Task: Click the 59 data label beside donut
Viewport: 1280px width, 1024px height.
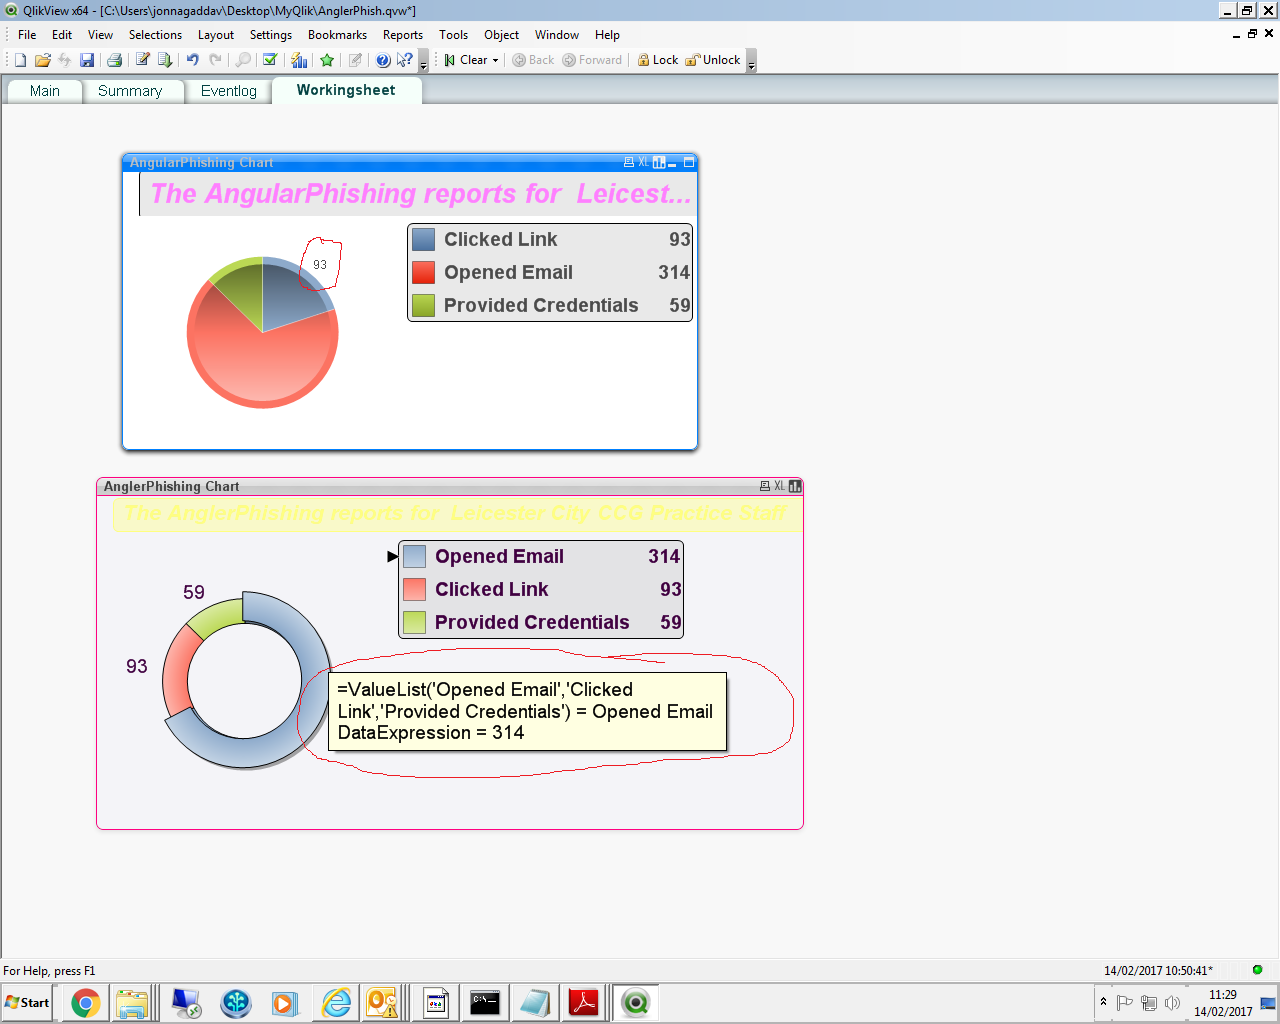Action: 194,592
